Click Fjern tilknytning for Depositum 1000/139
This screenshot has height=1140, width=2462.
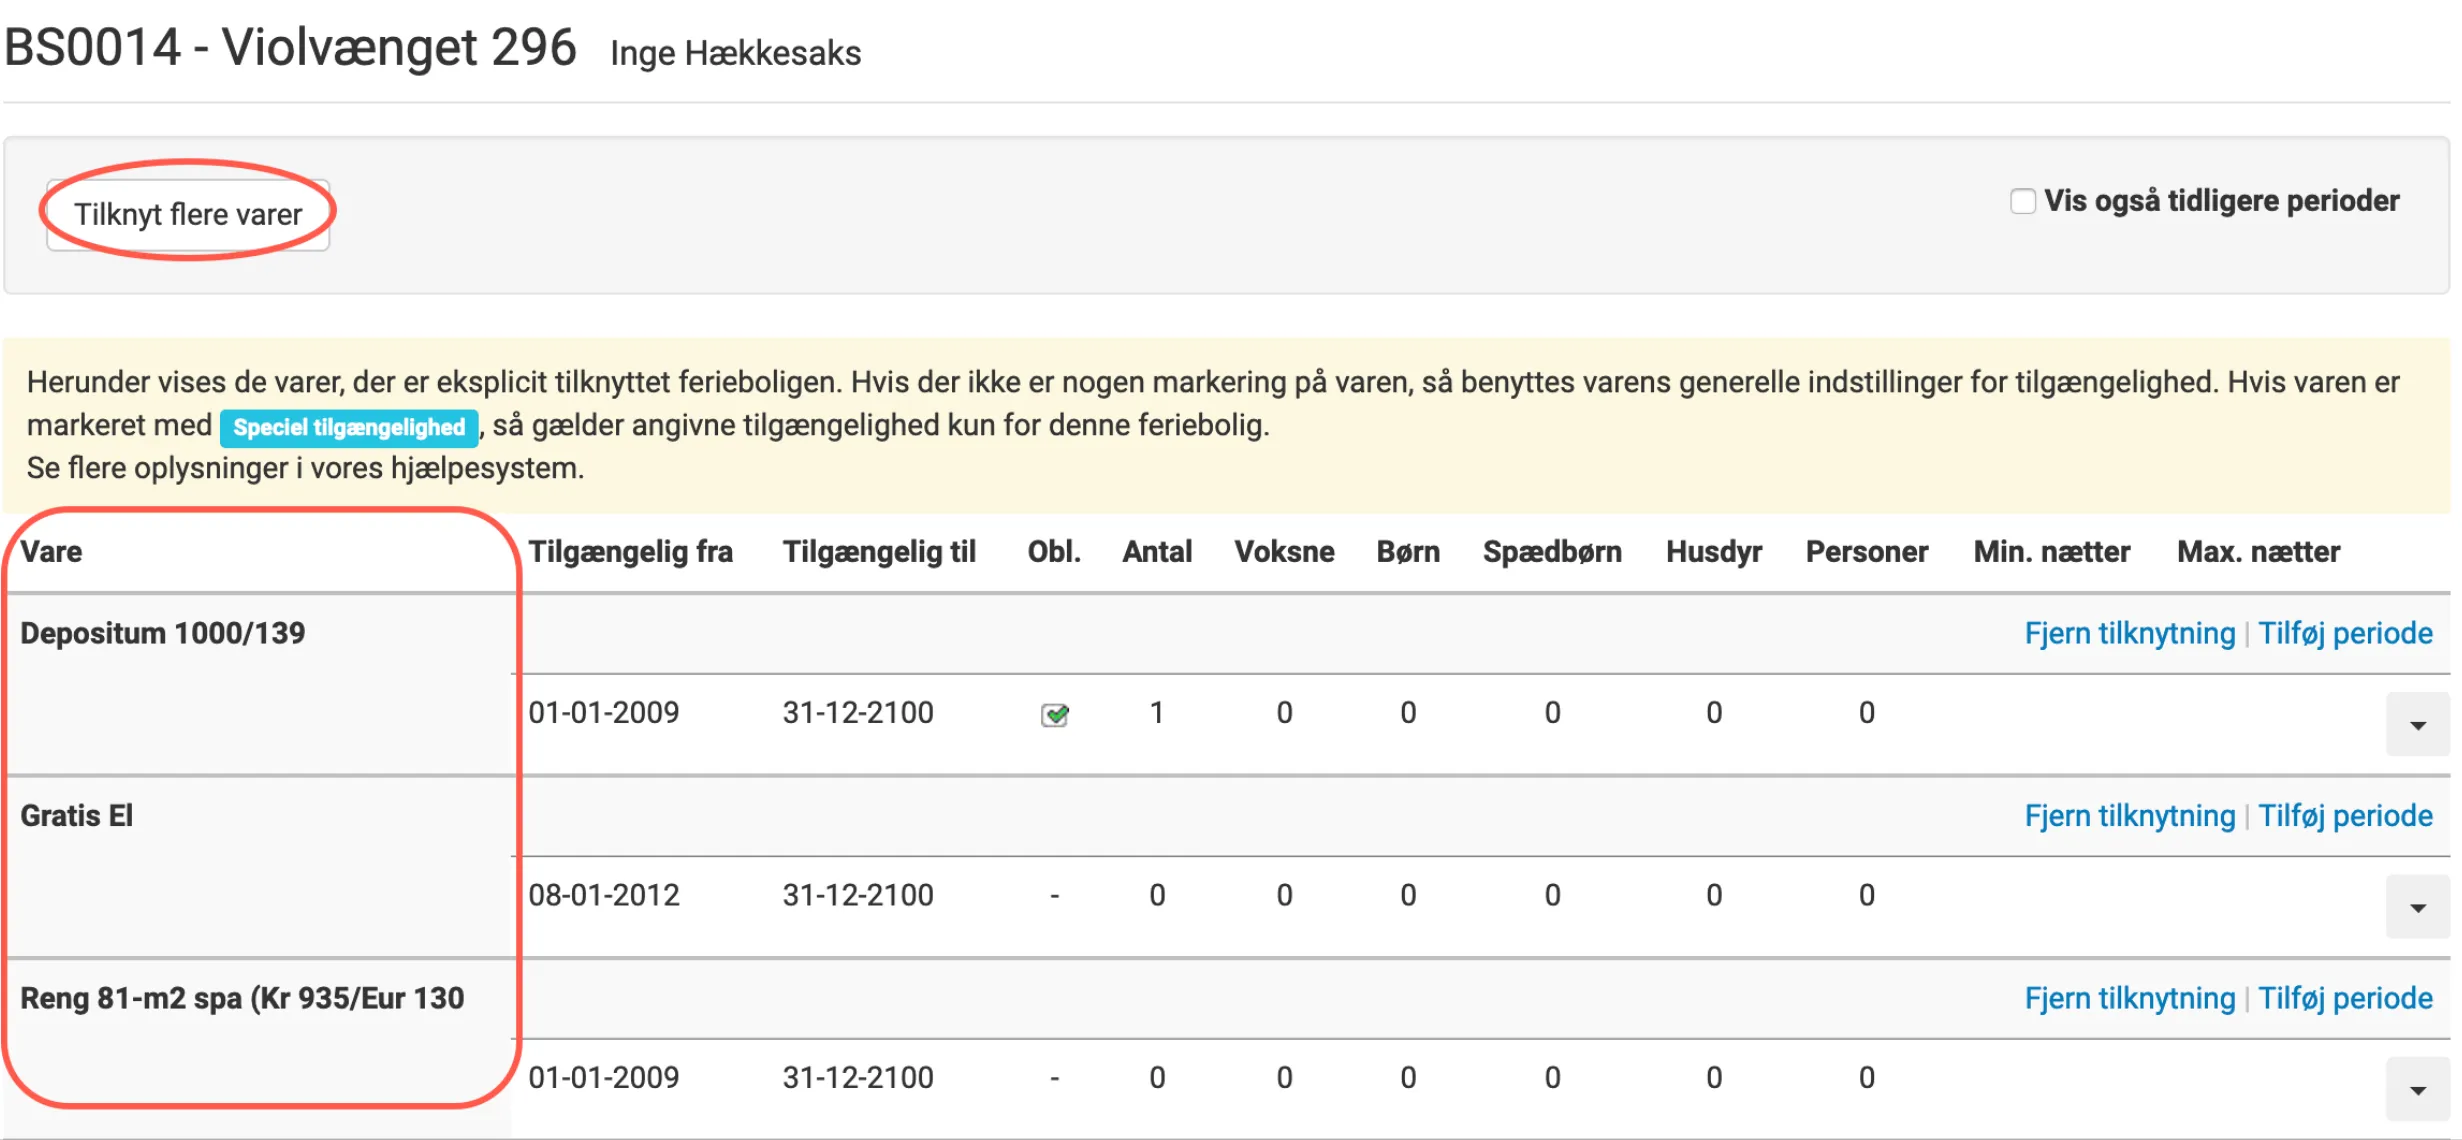(2129, 633)
